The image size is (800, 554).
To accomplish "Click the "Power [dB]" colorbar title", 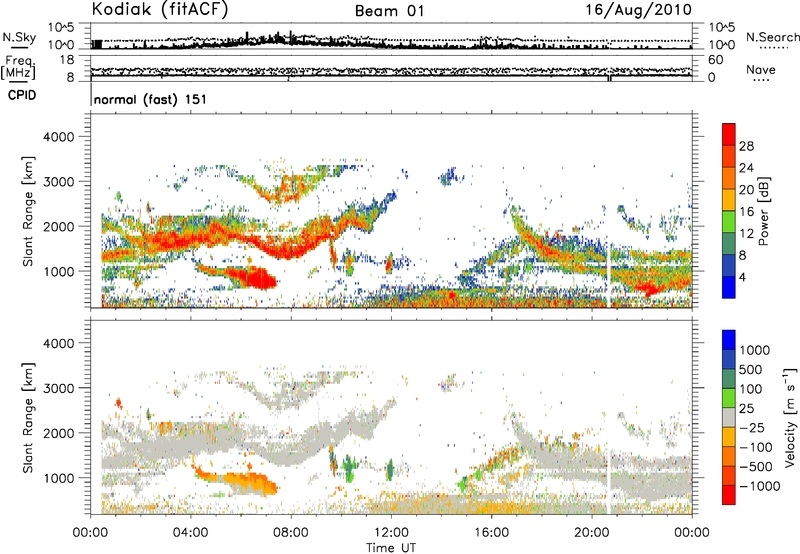I will pos(764,211).
